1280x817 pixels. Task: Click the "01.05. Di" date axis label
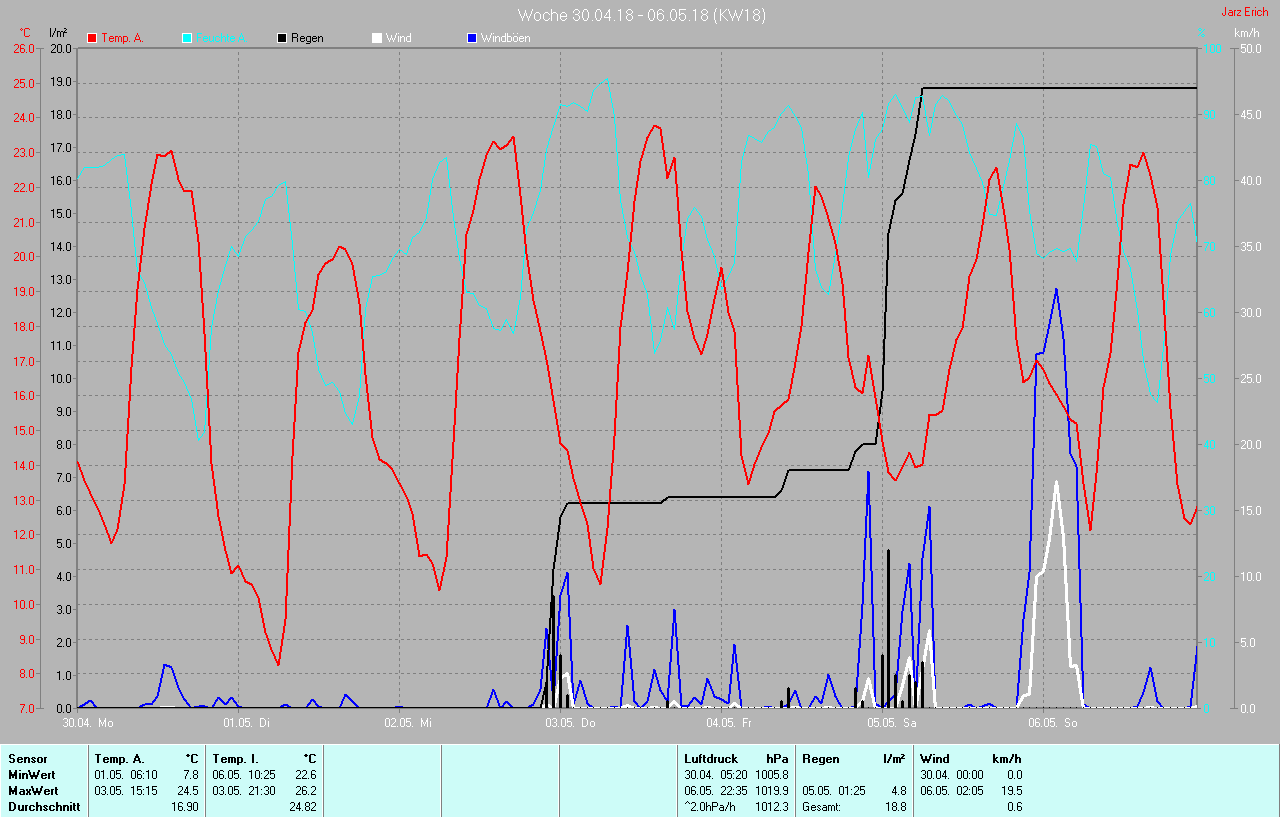[248, 722]
